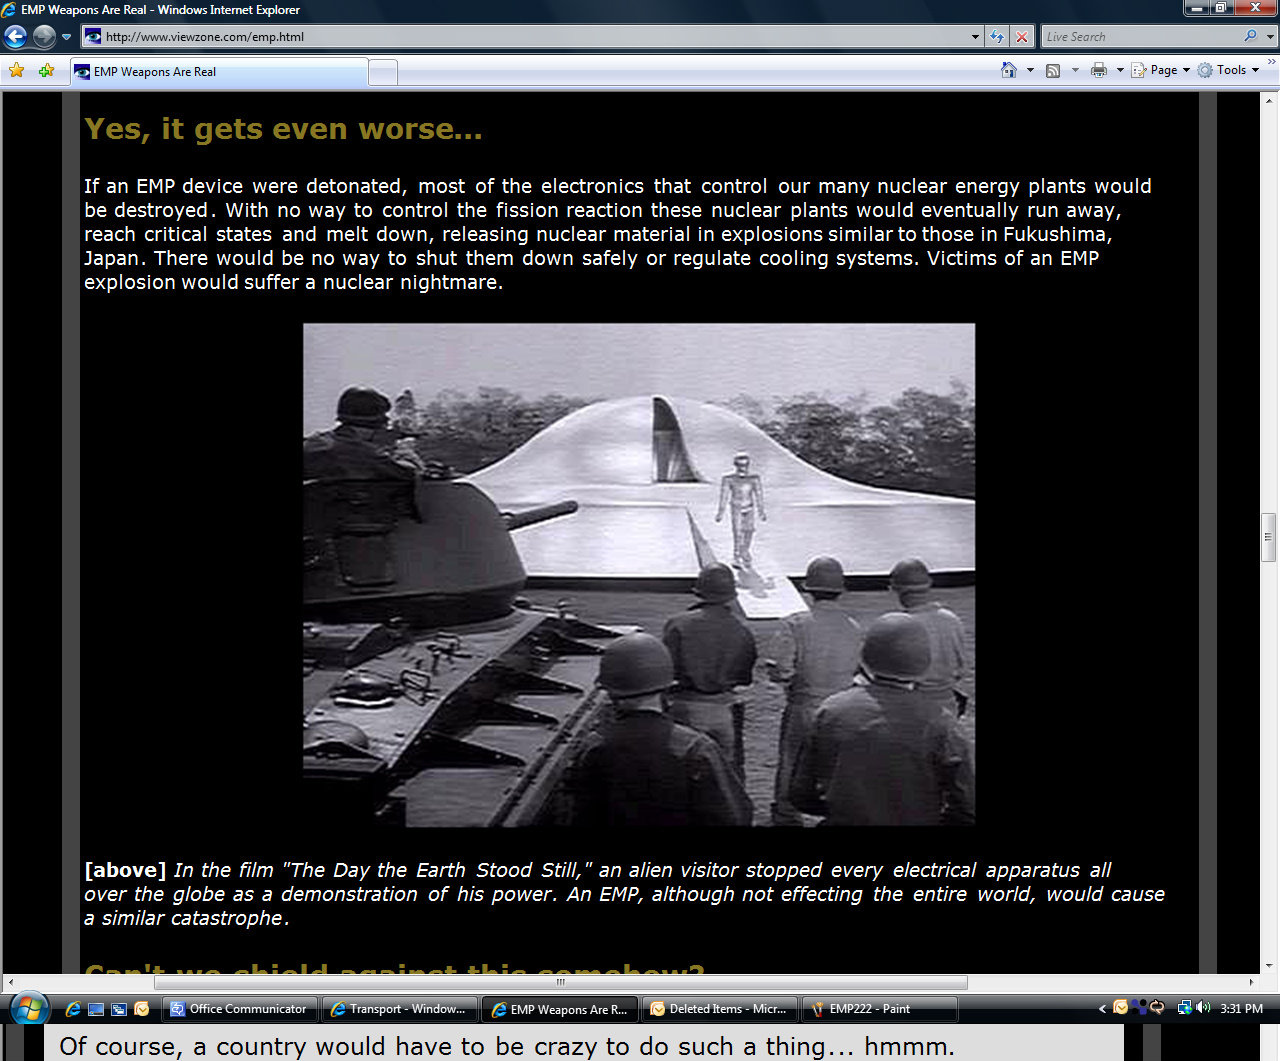Click the RSS feeds icon
The height and width of the screenshot is (1061, 1280).
click(x=1053, y=70)
